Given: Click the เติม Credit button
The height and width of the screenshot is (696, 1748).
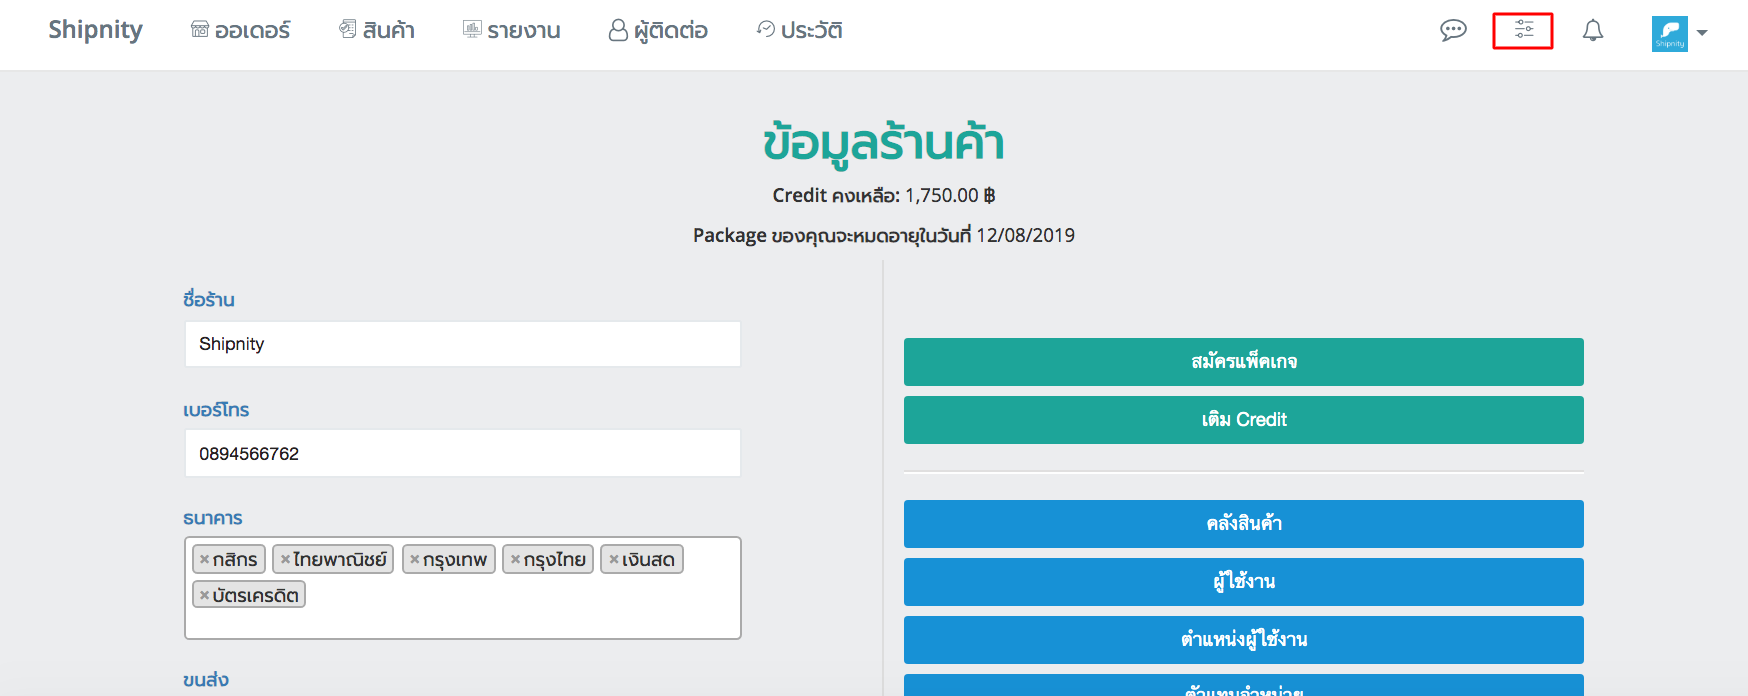Looking at the screenshot, I should click(1243, 420).
